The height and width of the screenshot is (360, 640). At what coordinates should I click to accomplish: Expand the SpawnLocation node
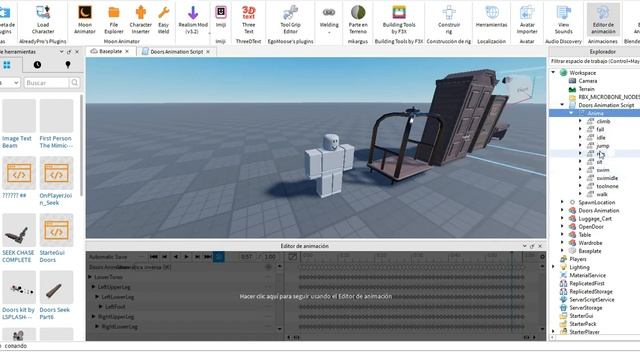[x=562, y=202]
